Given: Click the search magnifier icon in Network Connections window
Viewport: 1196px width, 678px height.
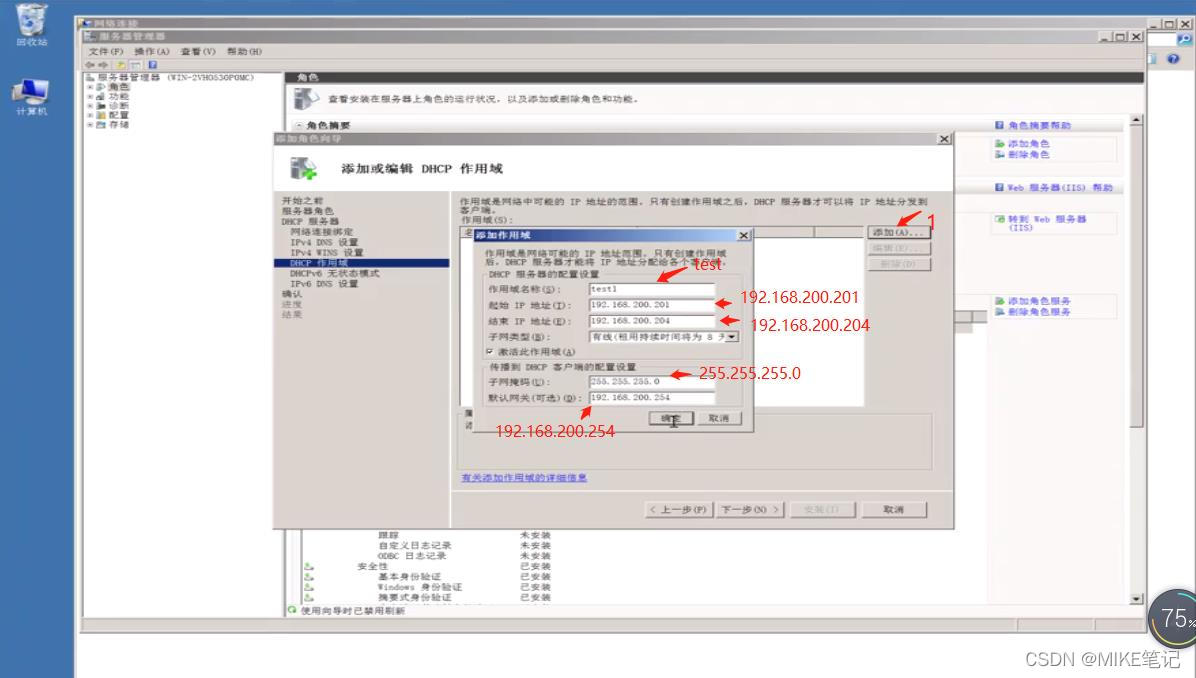Looking at the screenshot, I should point(1184,39).
